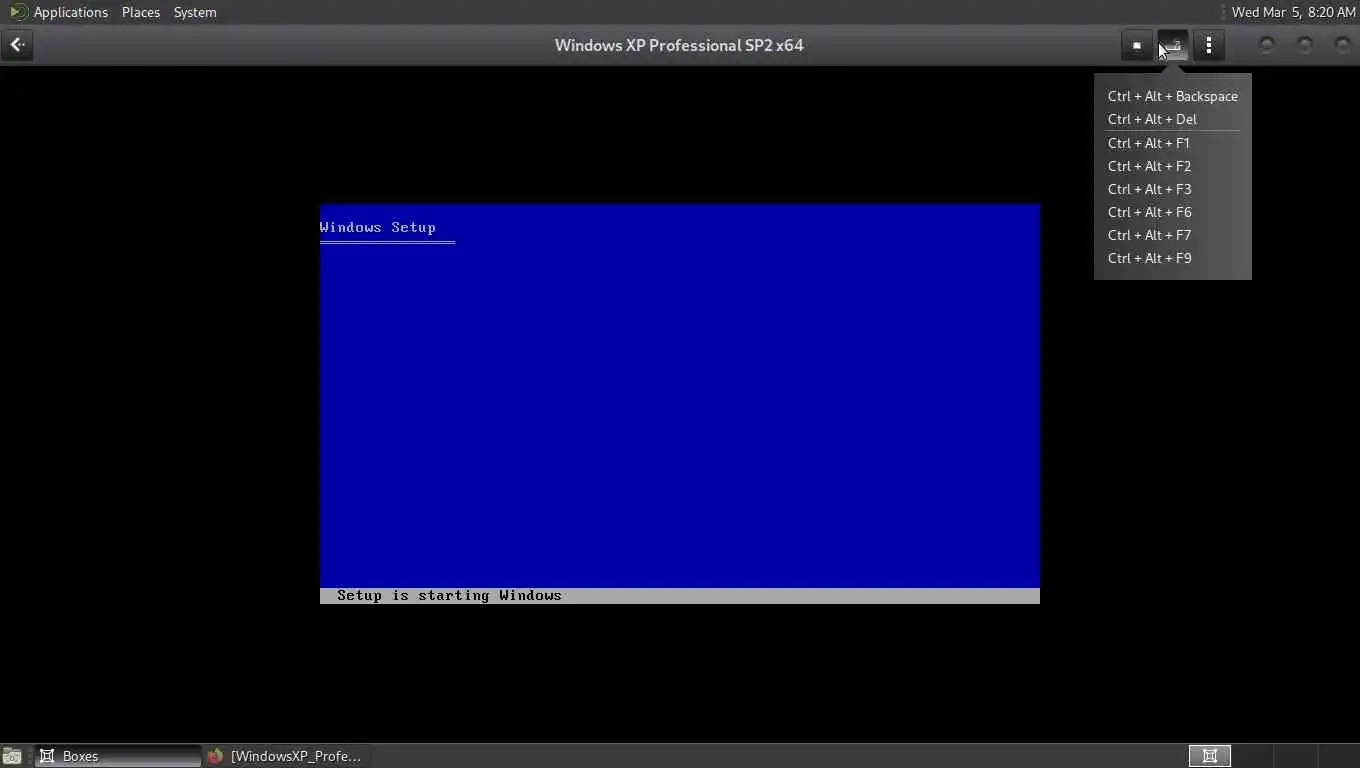Image resolution: width=1360 pixels, height=768 pixels.
Task: Open the three-dot actions menu
Action: point(1209,45)
